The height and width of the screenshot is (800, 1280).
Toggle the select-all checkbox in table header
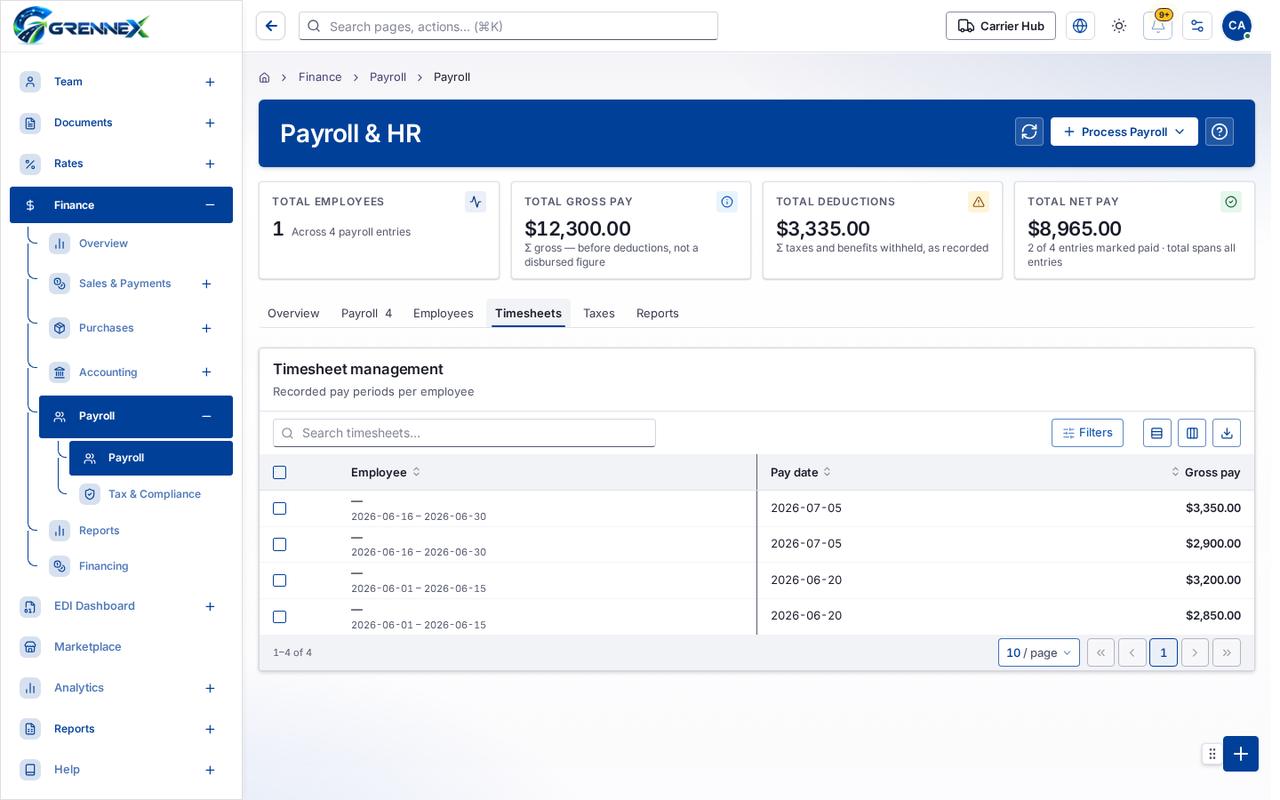point(280,472)
